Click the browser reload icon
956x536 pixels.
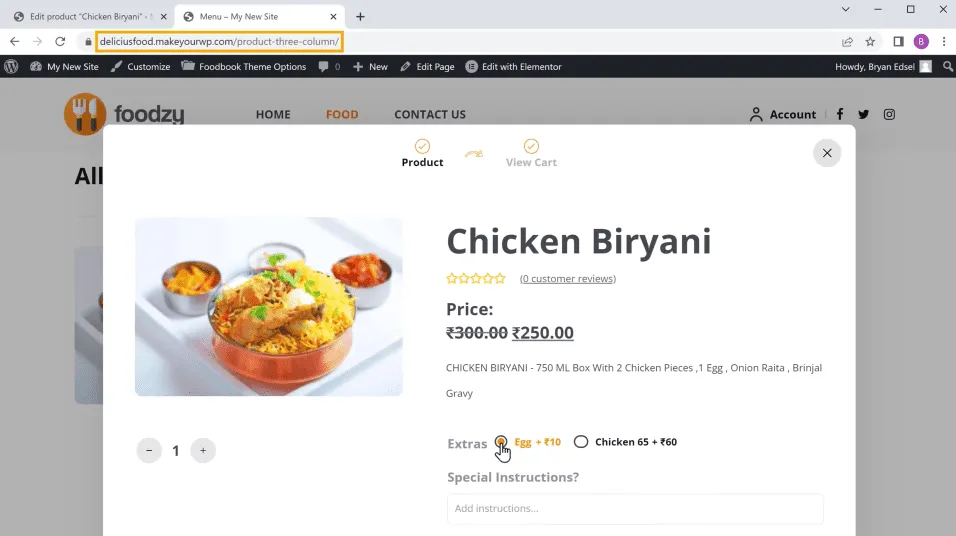(60, 42)
